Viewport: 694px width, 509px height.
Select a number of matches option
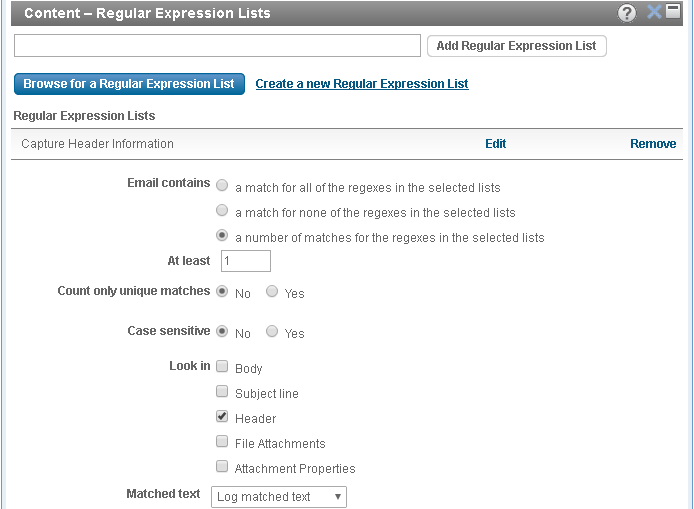tap(222, 236)
